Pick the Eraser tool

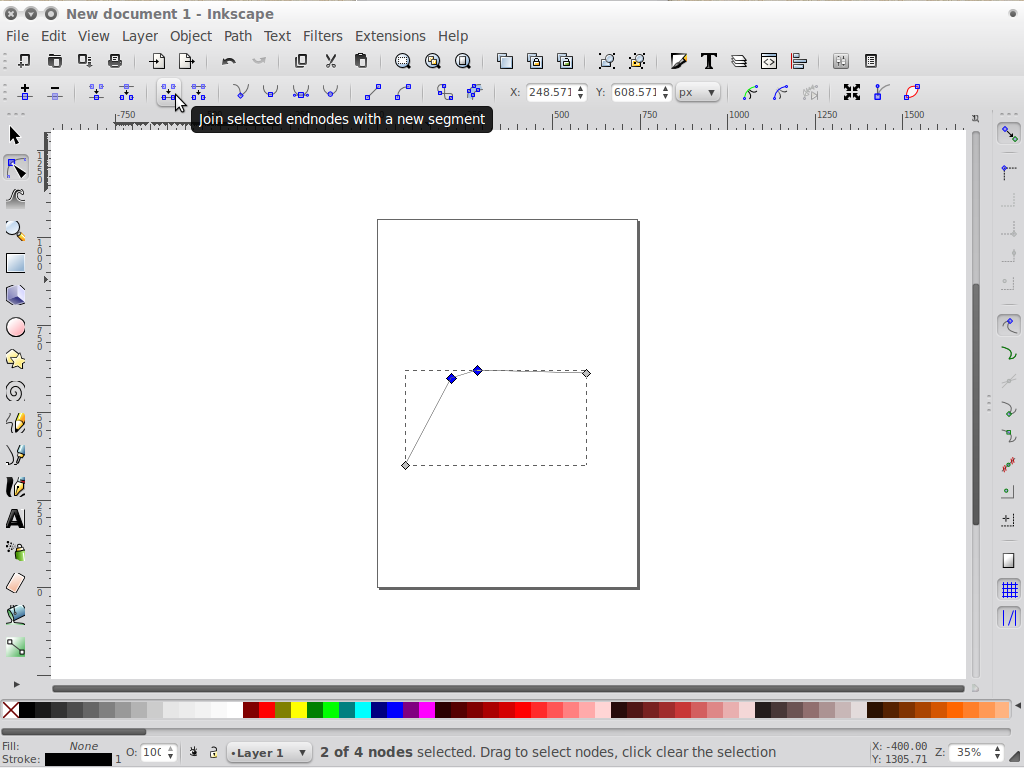[x=16, y=583]
